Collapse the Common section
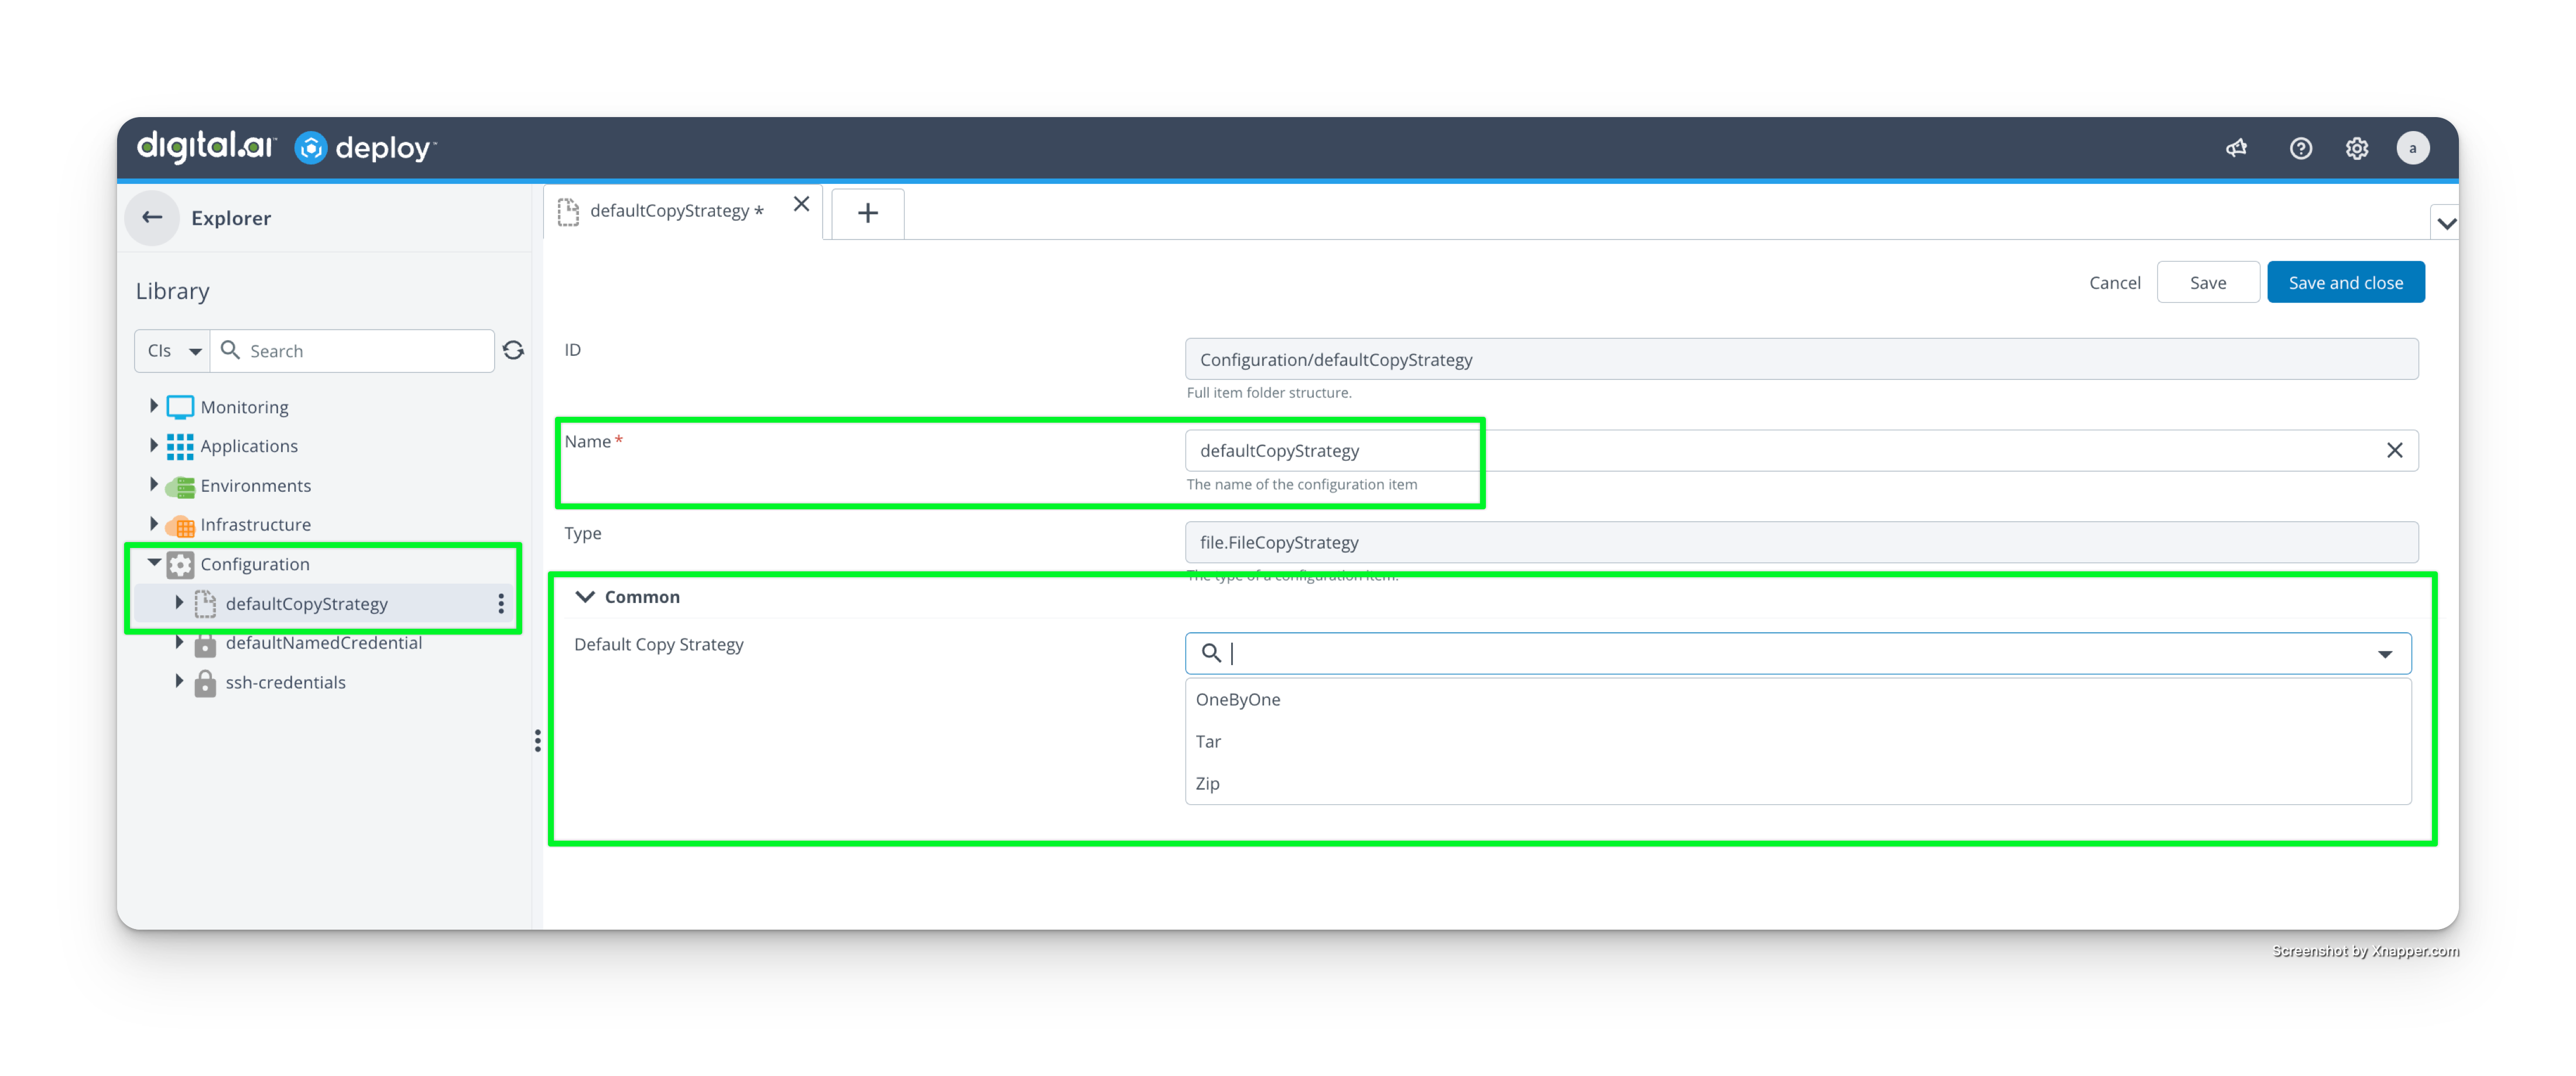The width and height of the screenshot is (2576, 1076). click(x=585, y=597)
